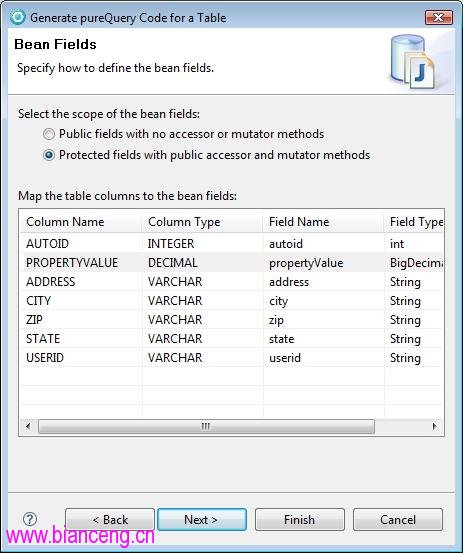Click the help question mark icon
Screen dimensions: 463x553
point(30,519)
